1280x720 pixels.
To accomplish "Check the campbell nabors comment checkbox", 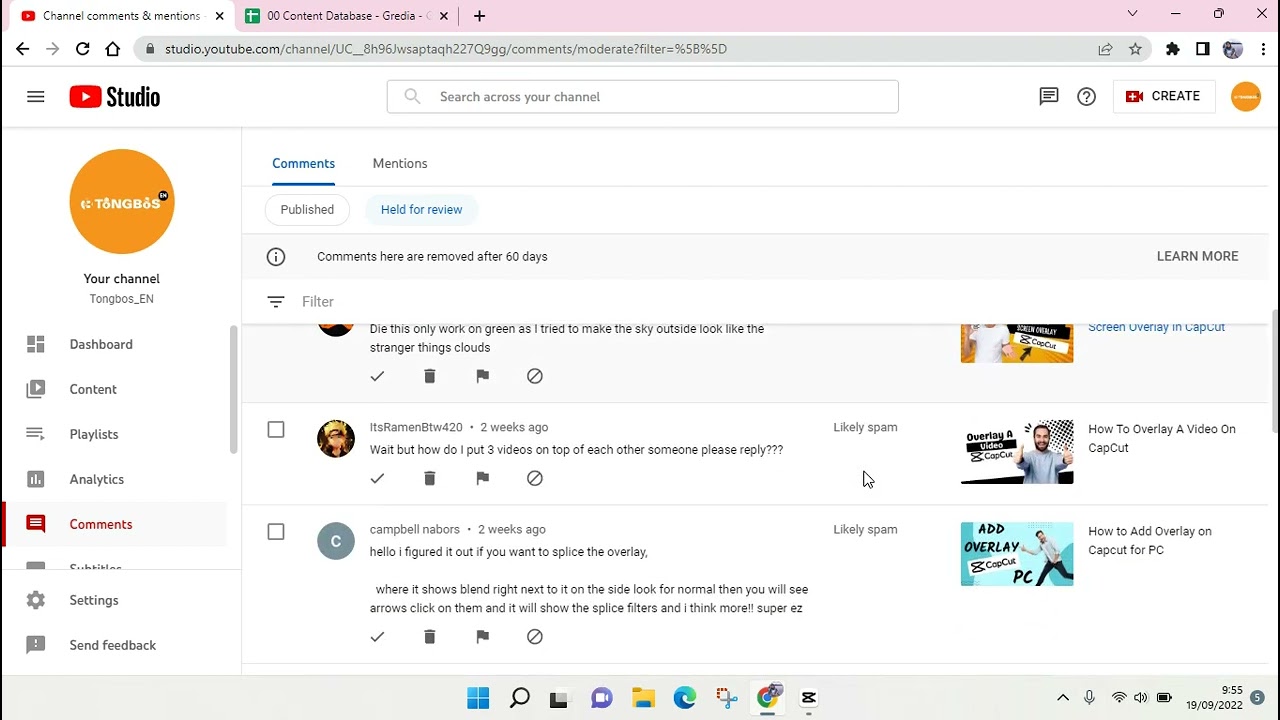I will [x=276, y=532].
